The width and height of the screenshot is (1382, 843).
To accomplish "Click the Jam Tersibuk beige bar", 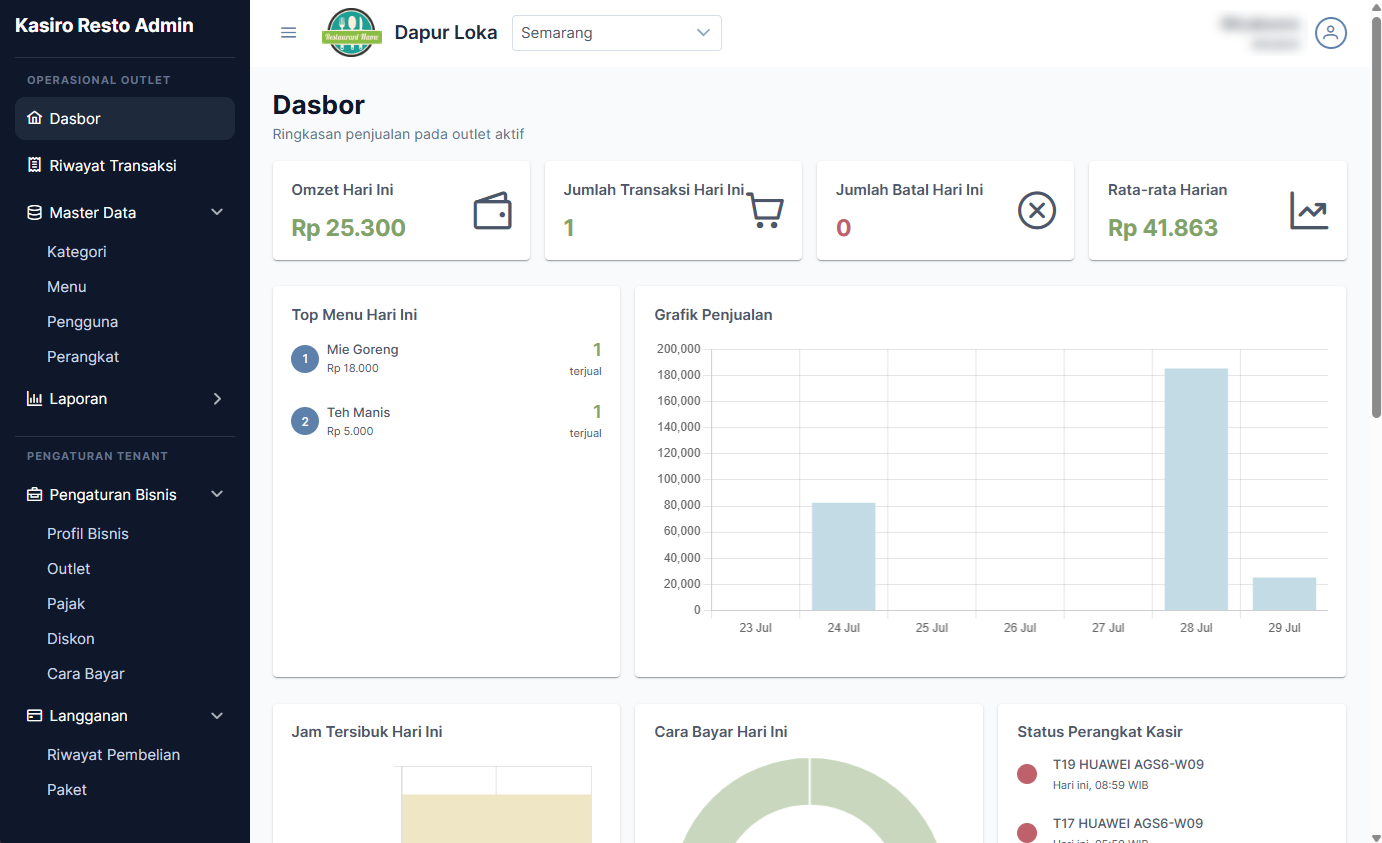I will (497, 818).
